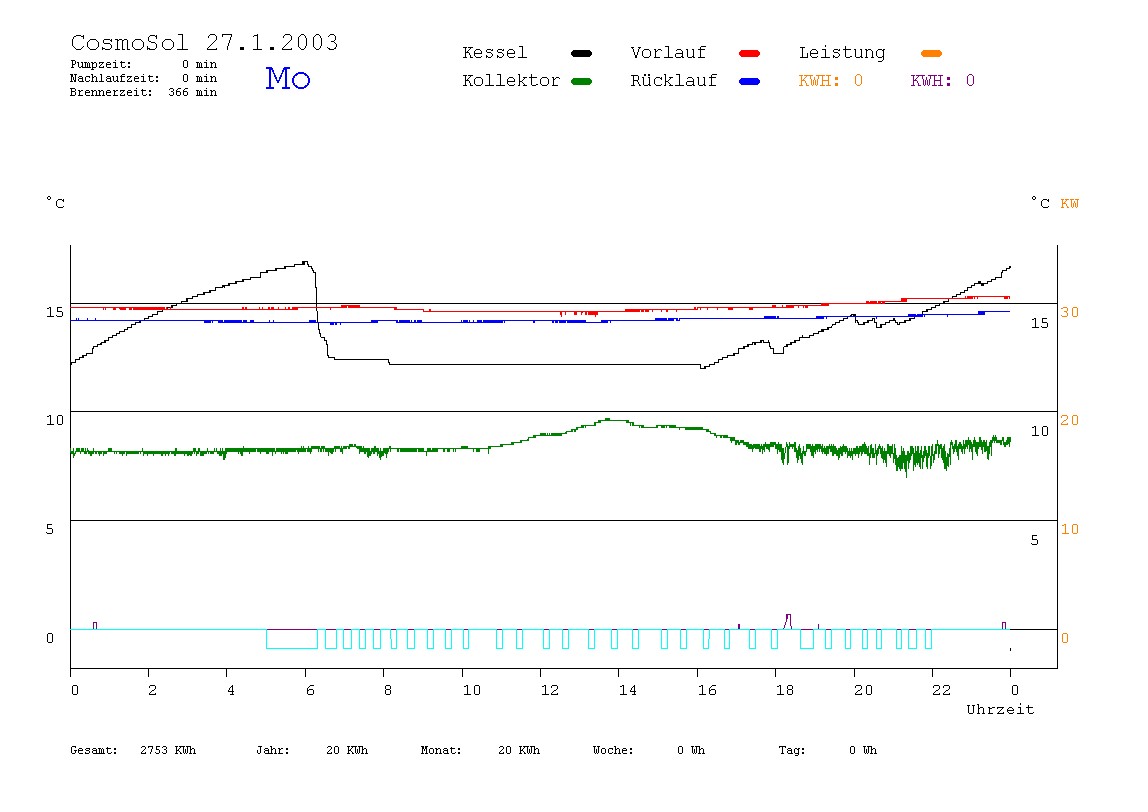1148x812 pixels.
Task: Click the 'Woche:' label
Action: [x=613, y=750]
